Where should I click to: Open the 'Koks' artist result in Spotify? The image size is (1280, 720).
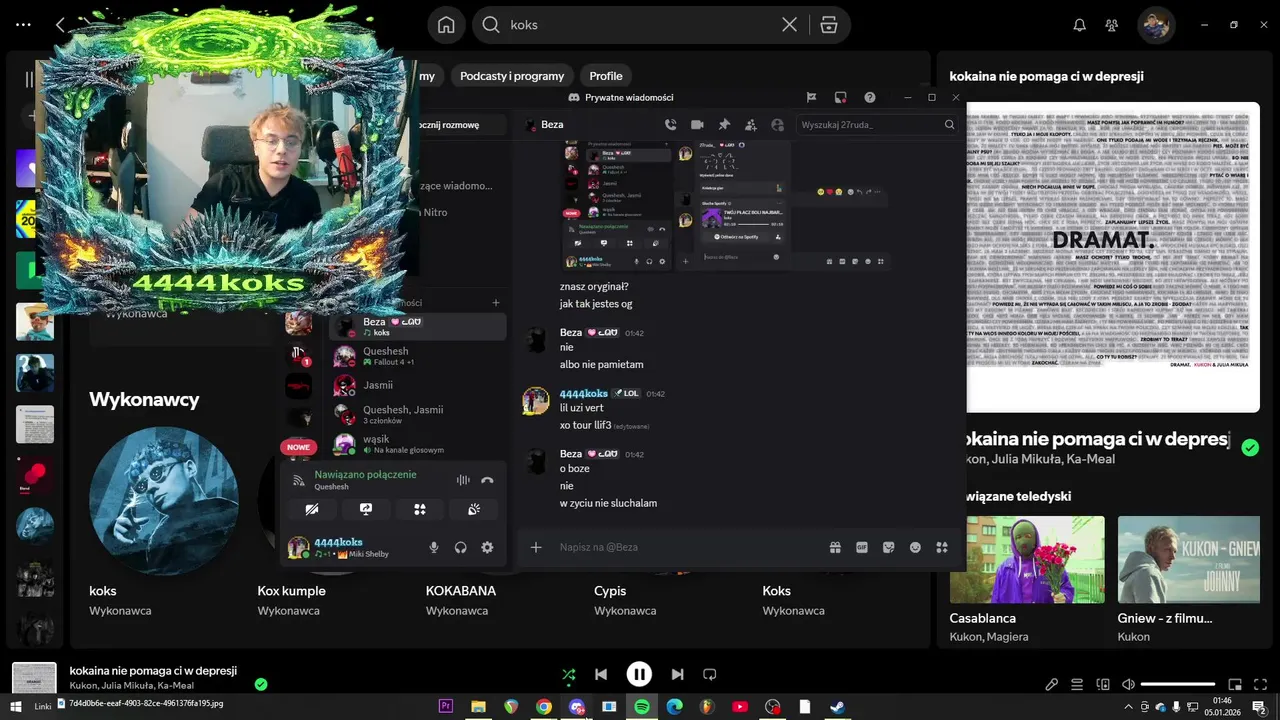(776, 591)
